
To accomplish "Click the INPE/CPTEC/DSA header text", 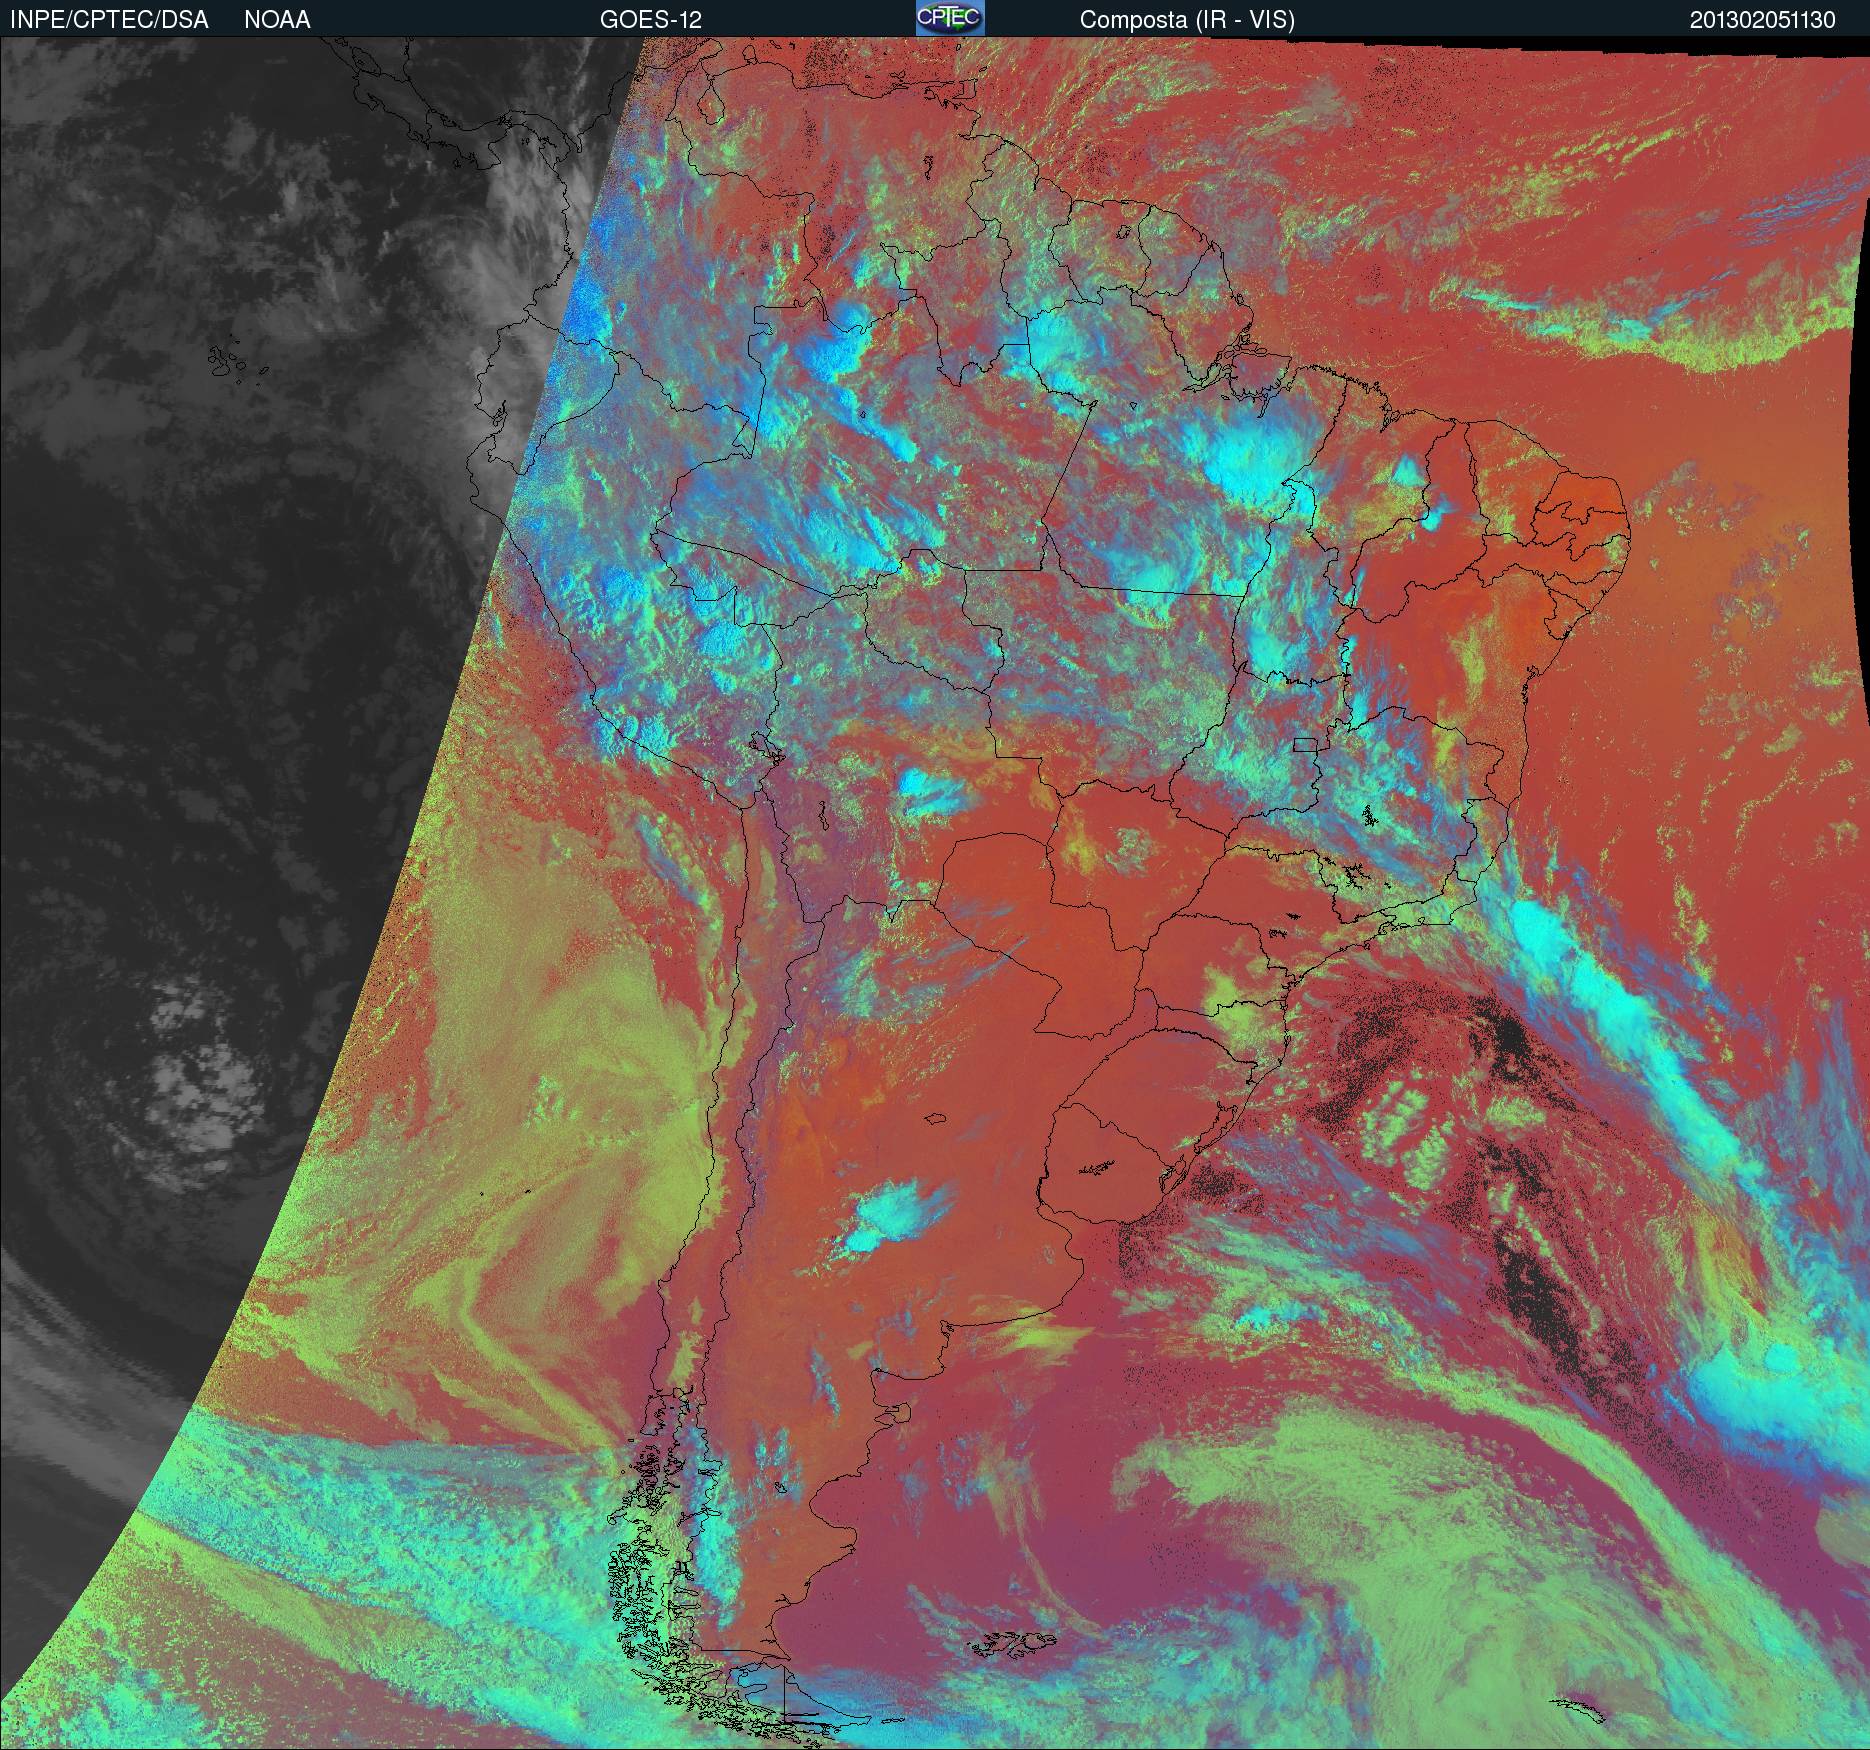I will coord(109,20).
